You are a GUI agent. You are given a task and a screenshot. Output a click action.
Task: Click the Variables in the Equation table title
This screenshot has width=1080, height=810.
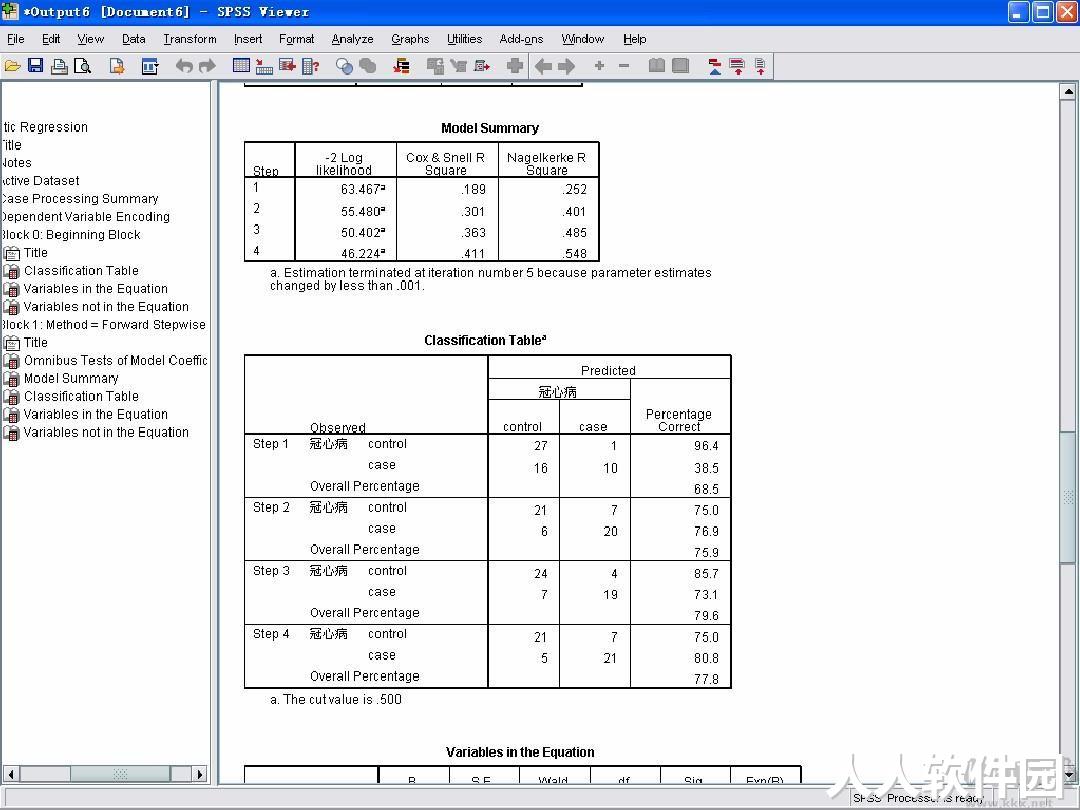[x=520, y=752]
